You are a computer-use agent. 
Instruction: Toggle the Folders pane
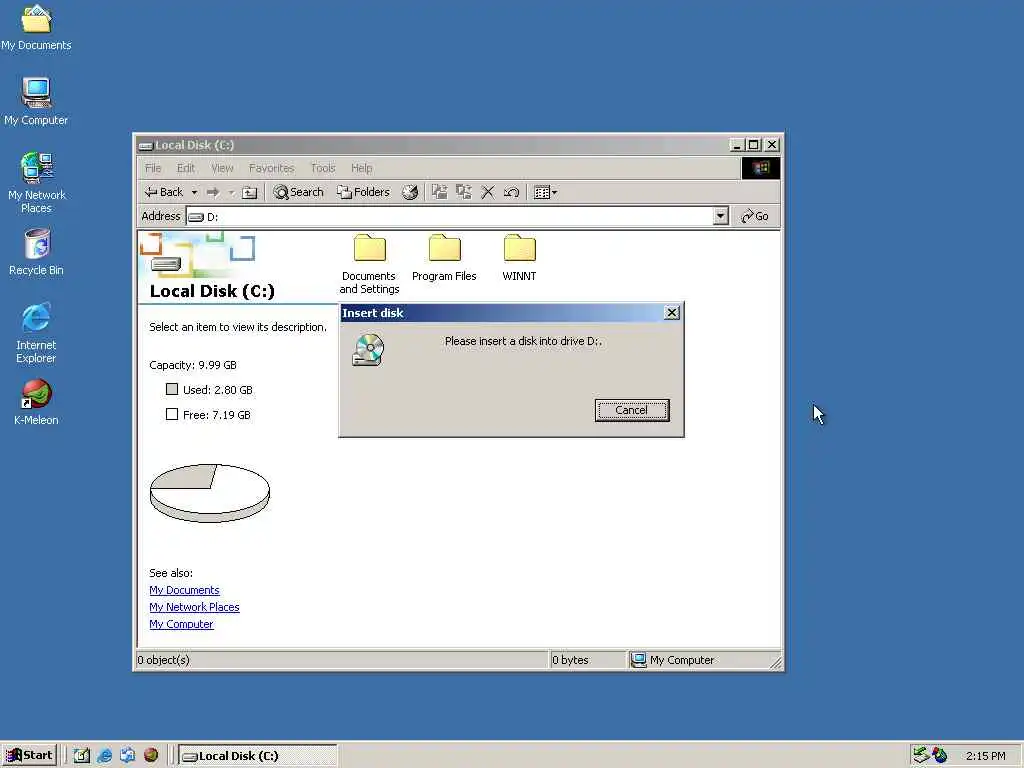[x=363, y=192]
